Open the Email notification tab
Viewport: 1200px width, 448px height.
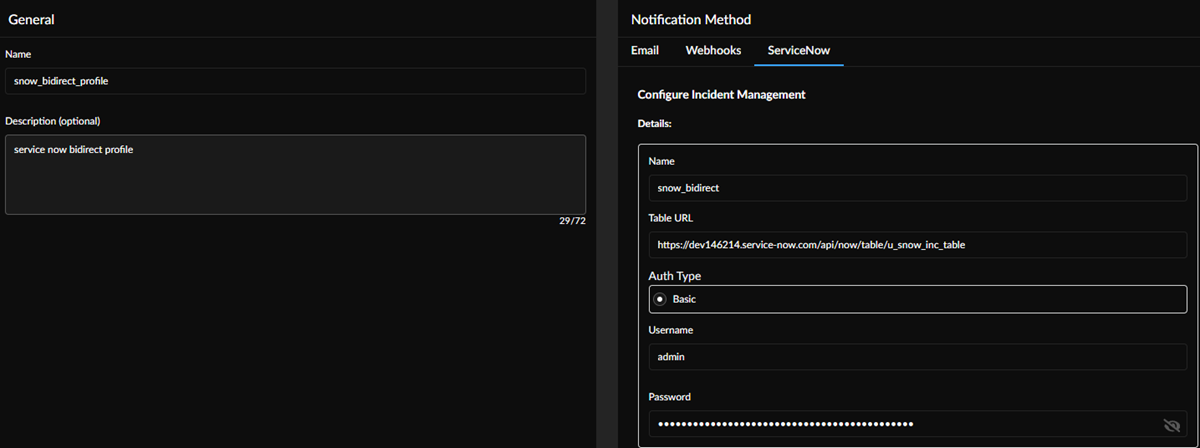click(645, 50)
